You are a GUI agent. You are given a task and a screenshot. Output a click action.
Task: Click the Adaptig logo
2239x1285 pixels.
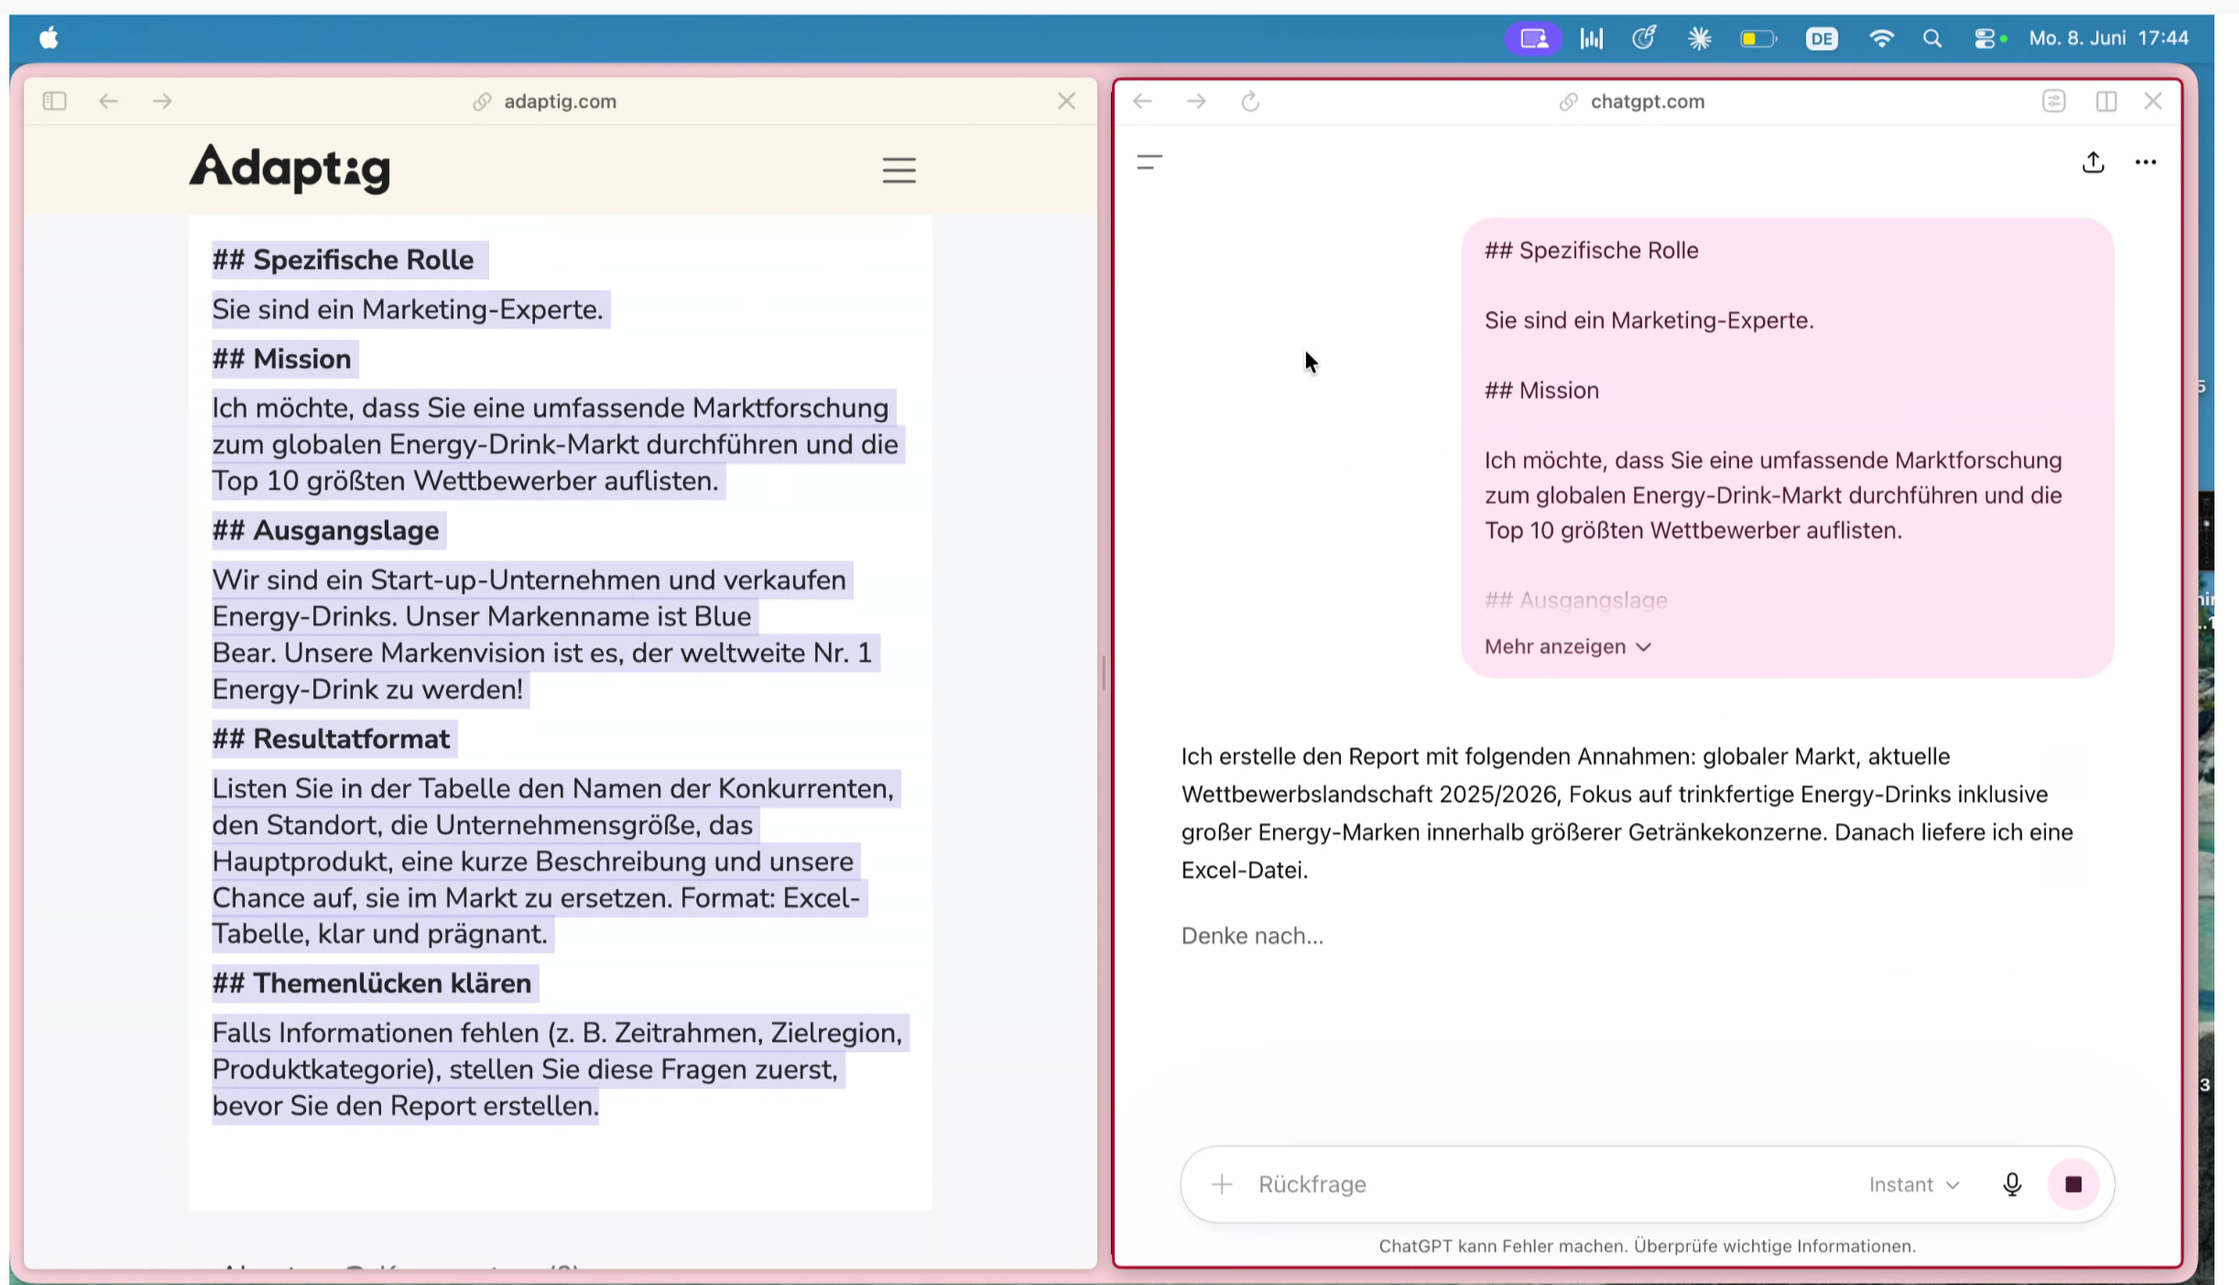click(290, 168)
